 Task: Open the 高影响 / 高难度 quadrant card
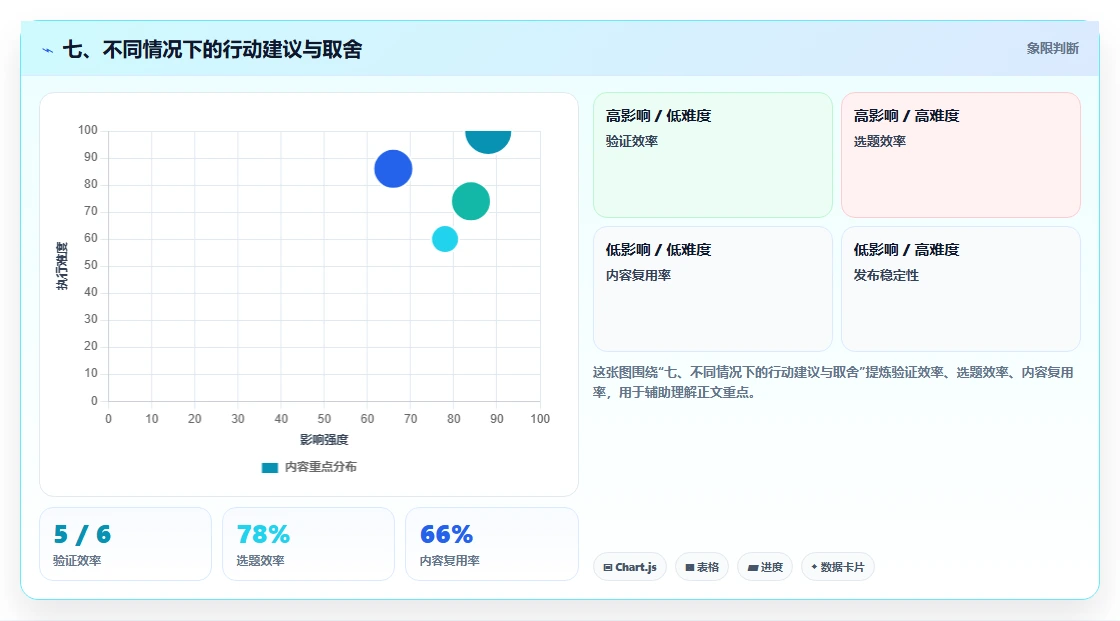coord(961,154)
